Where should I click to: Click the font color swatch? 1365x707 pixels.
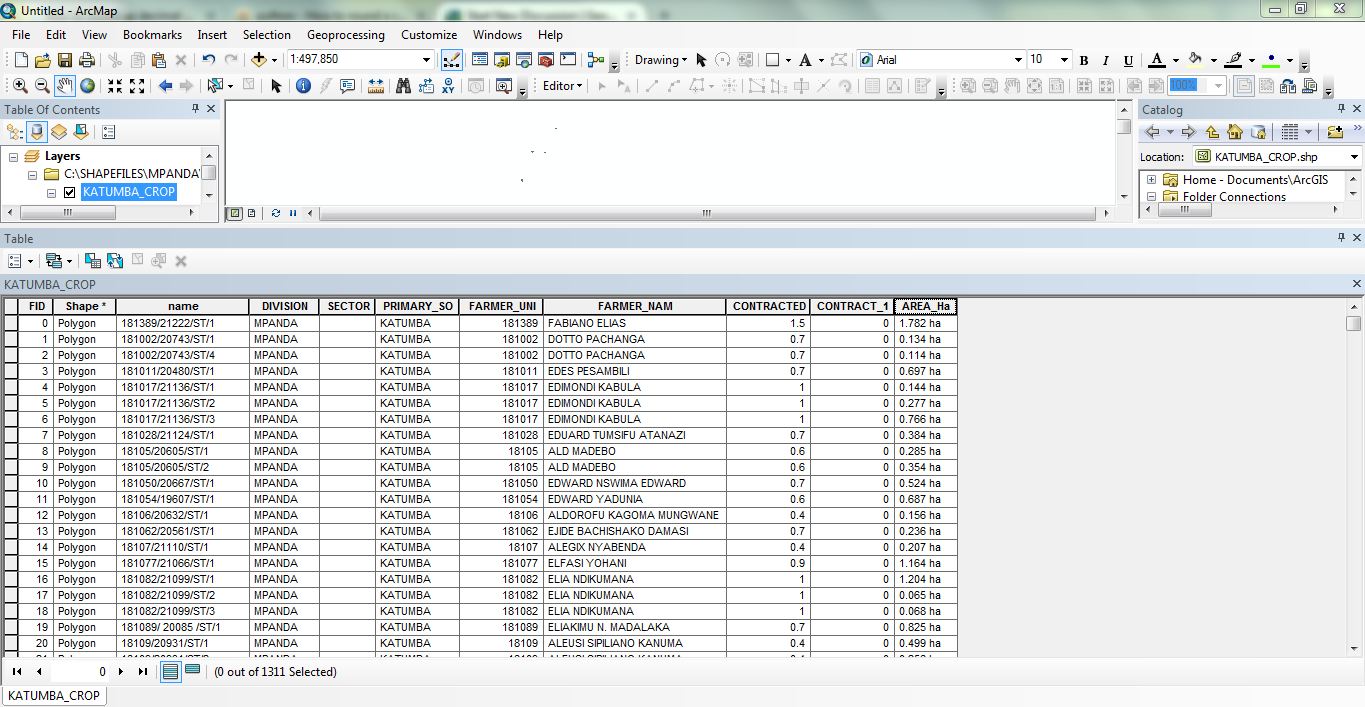click(x=1156, y=60)
